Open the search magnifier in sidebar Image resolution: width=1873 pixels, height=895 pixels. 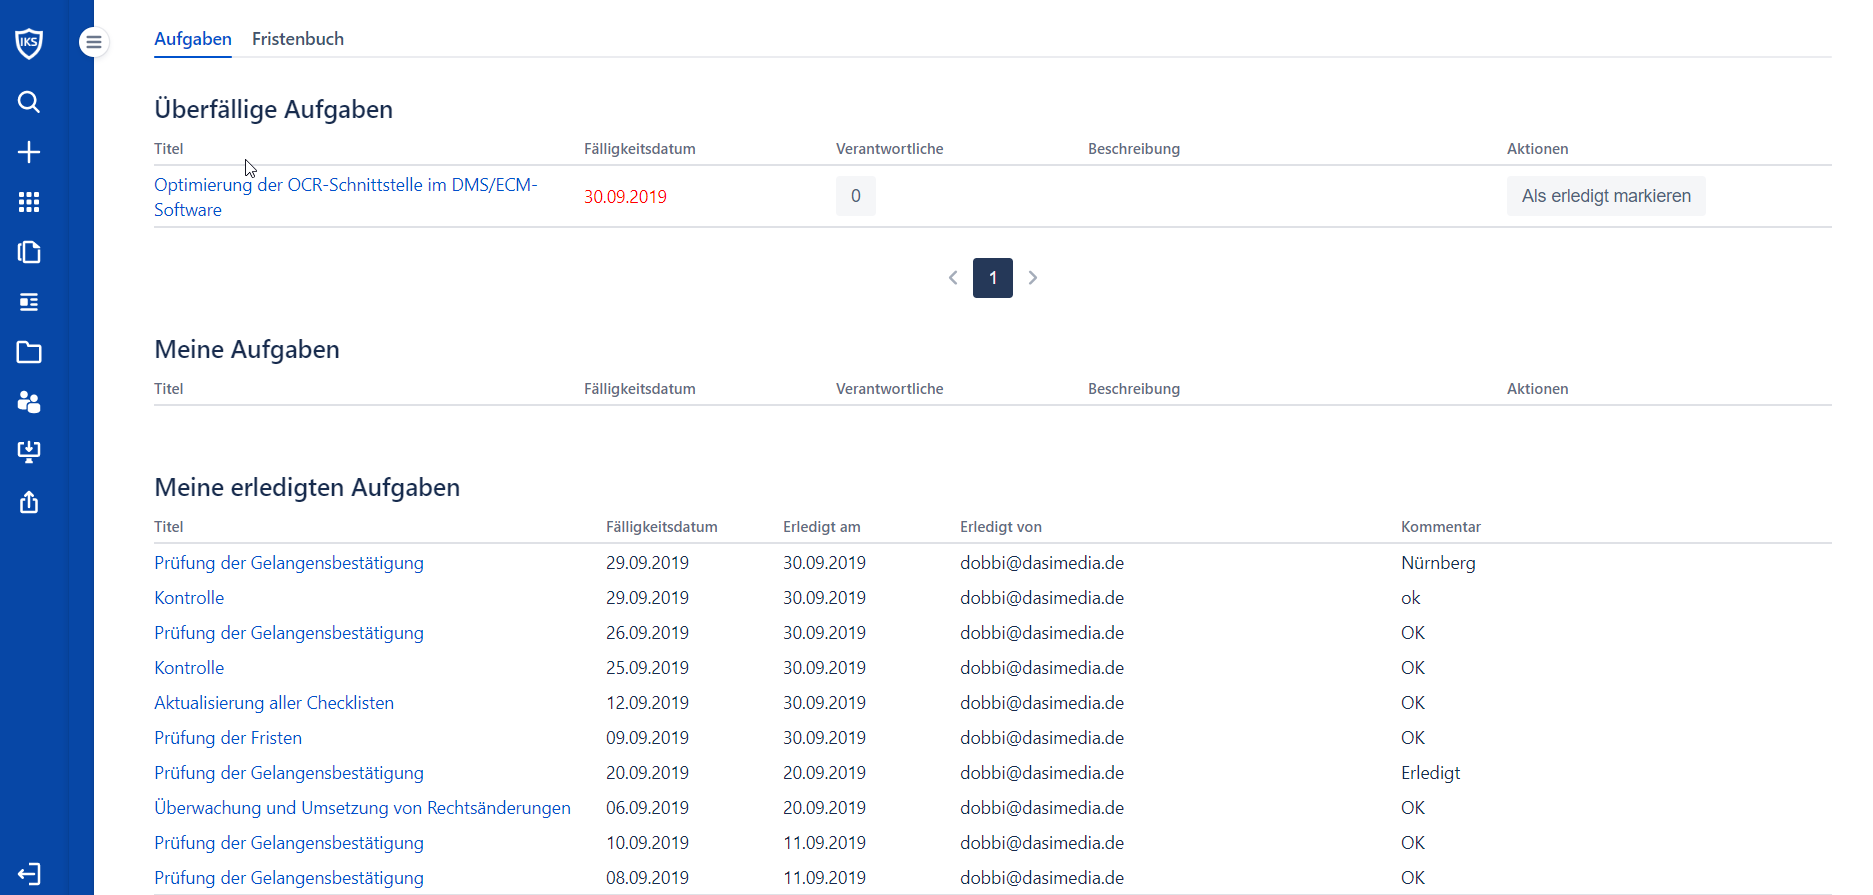tap(29, 102)
